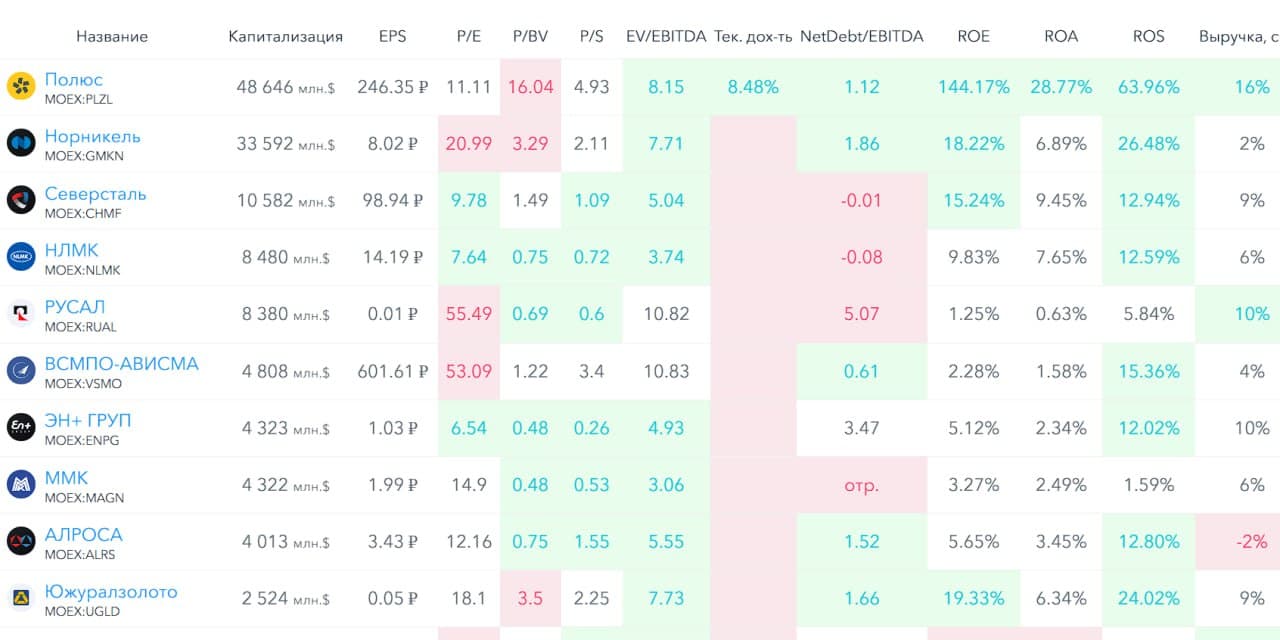This screenshot has width=1280, height=640.
Task: Click the Полюс company logo icon
Action: (21, 86)
